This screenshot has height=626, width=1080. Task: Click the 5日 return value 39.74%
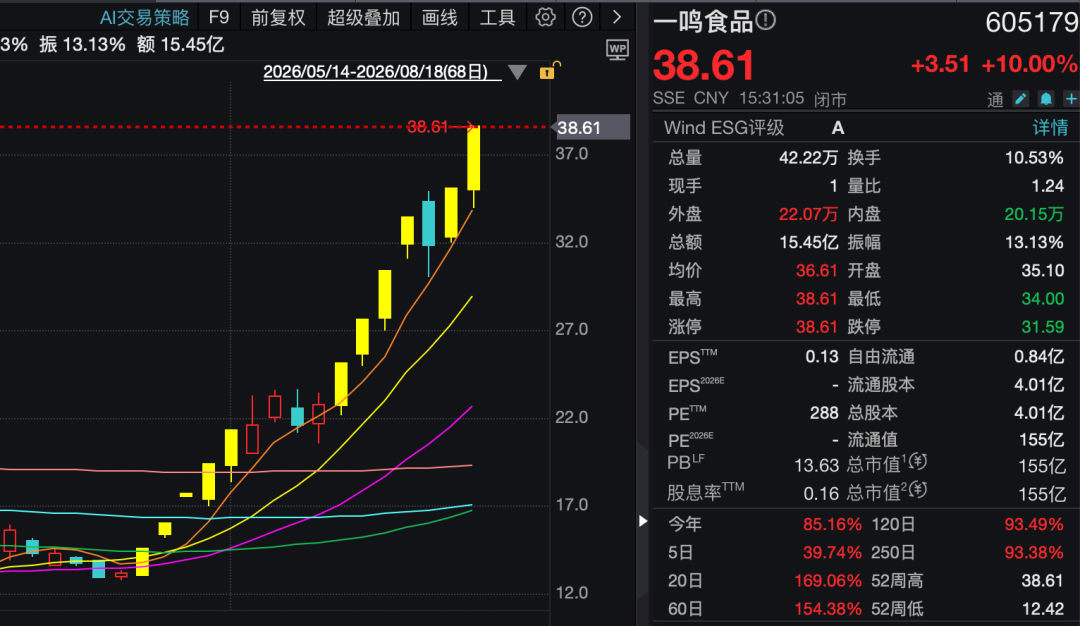click(832, 553)
